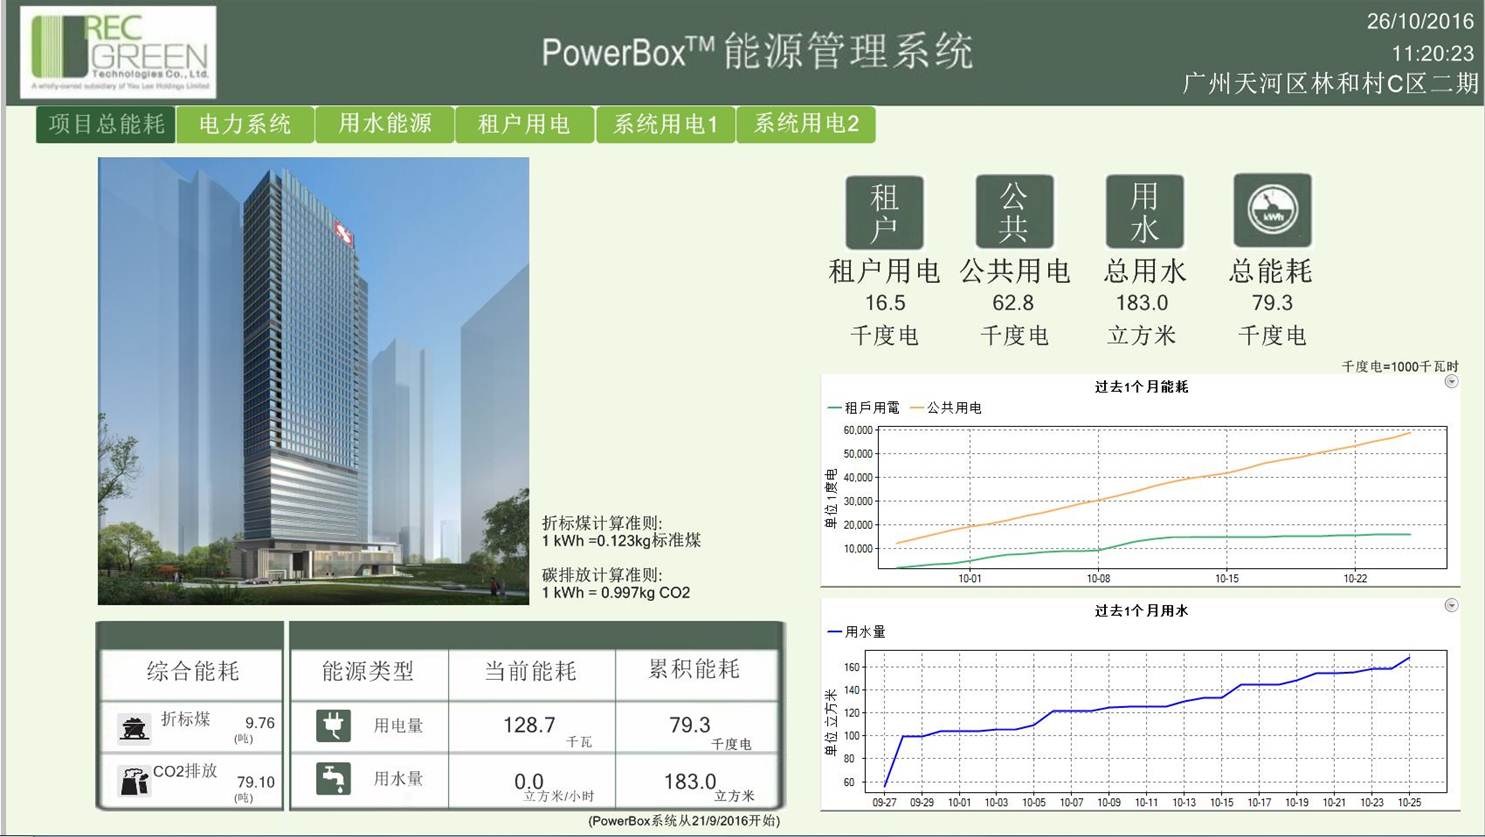The image size is (1485, 837).
Task: Click the 综合能耗 table header
Action: (x=193, y=671)
